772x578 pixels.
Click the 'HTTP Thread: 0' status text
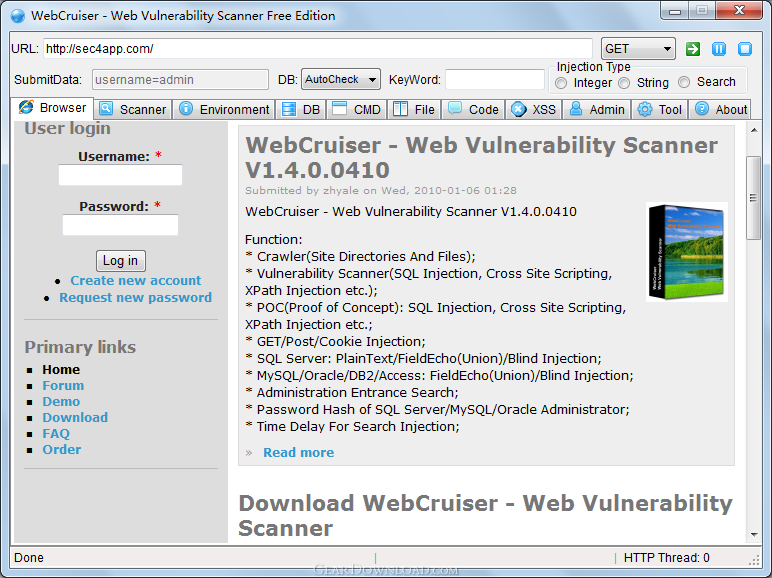(x=667, y=558)
